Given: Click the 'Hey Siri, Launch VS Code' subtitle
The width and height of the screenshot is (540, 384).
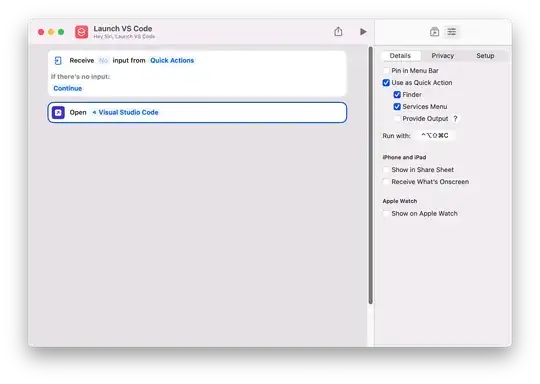Looking at the screenshot, I should point(124,37).
